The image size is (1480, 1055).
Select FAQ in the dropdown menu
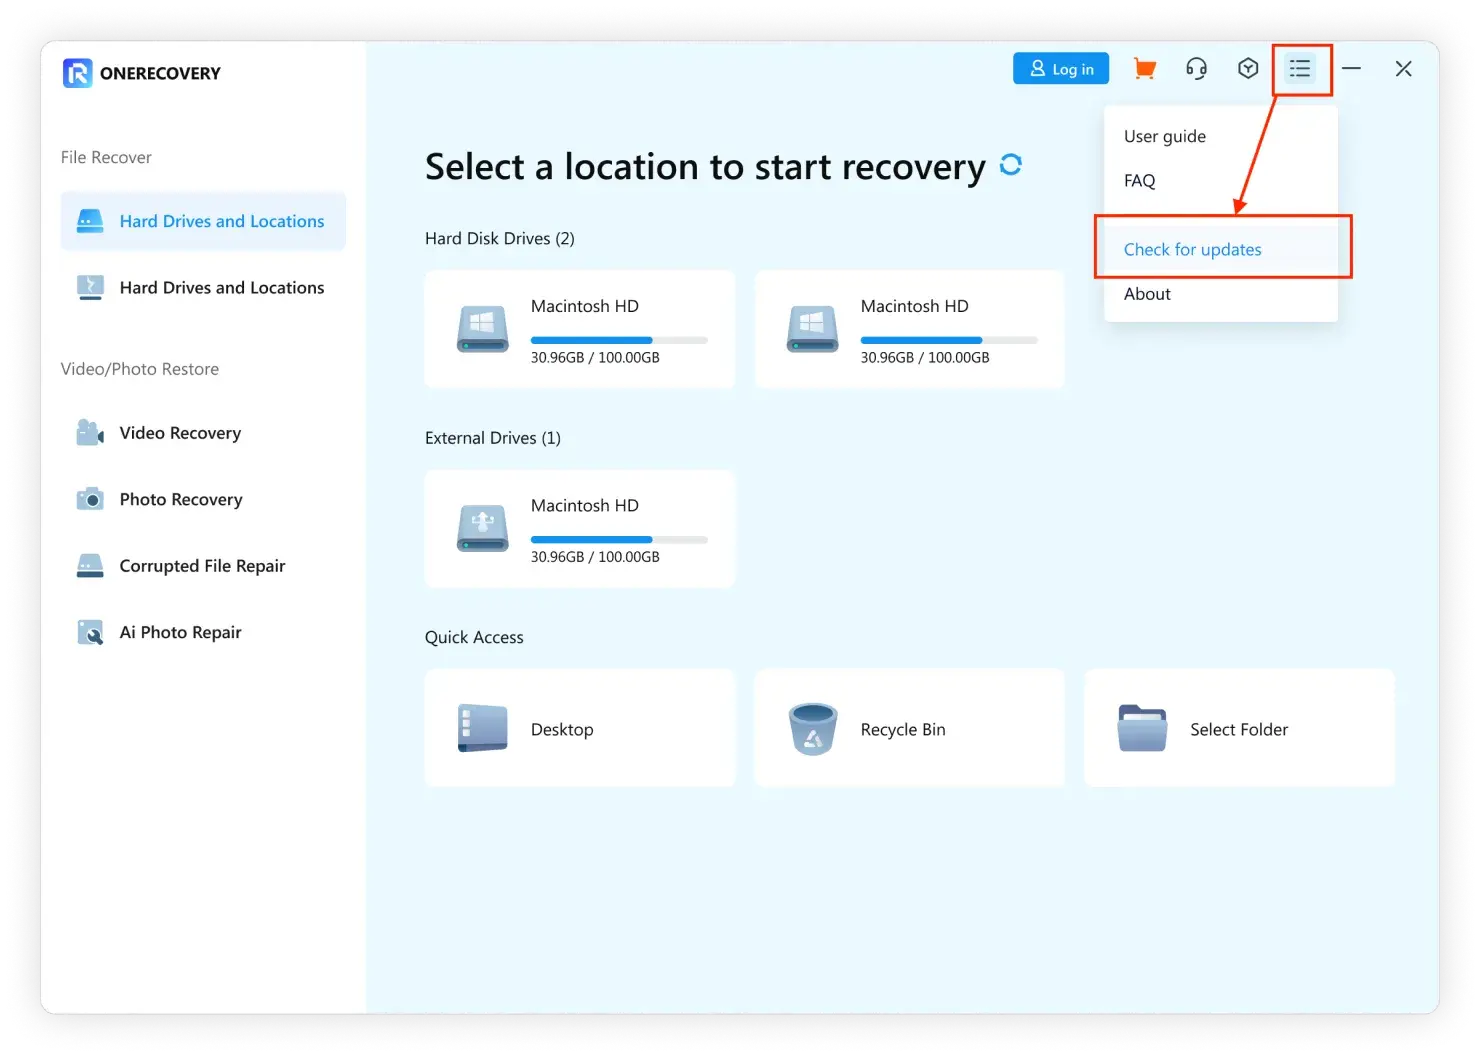(x=1140, y=181)
